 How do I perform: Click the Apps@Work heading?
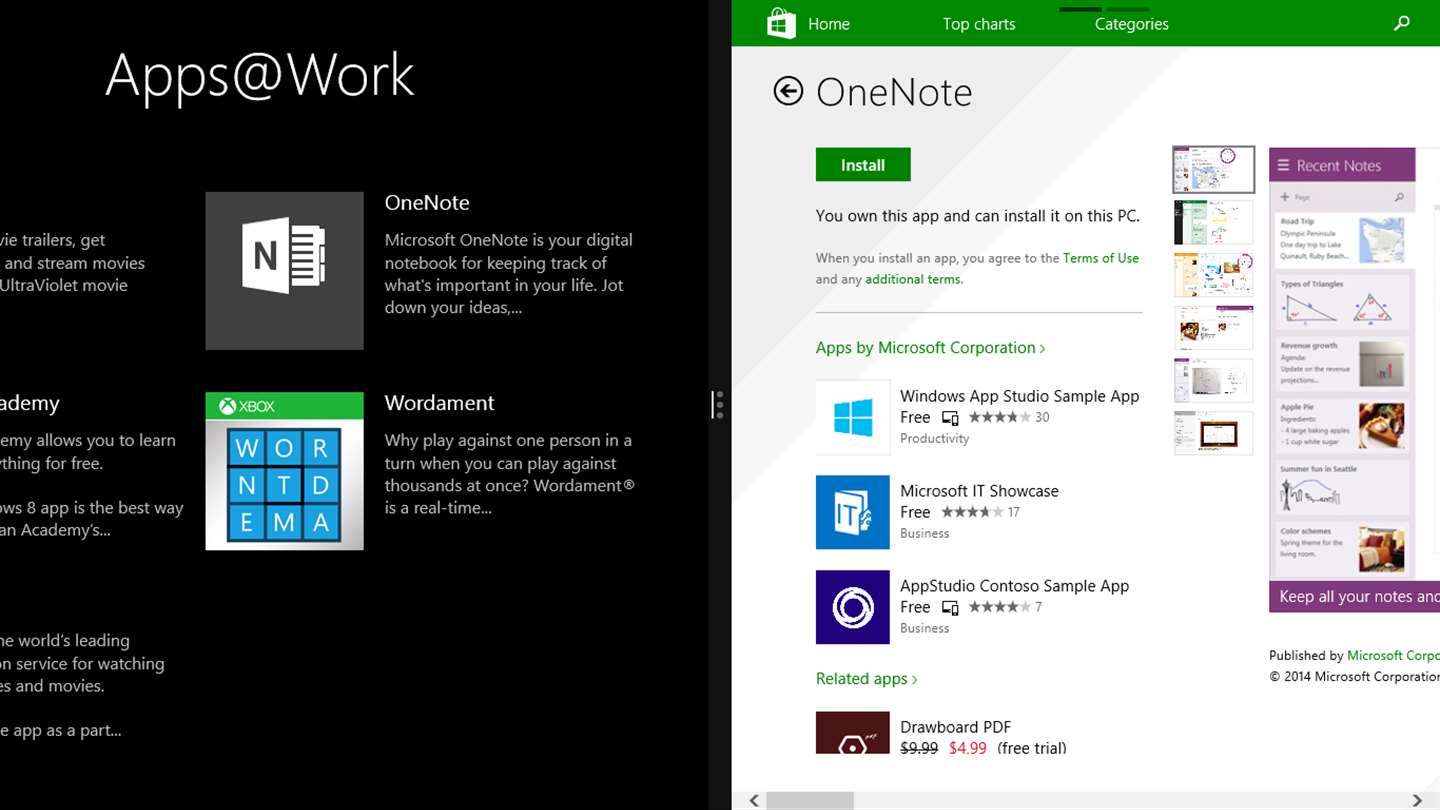(x=260, y=76)
